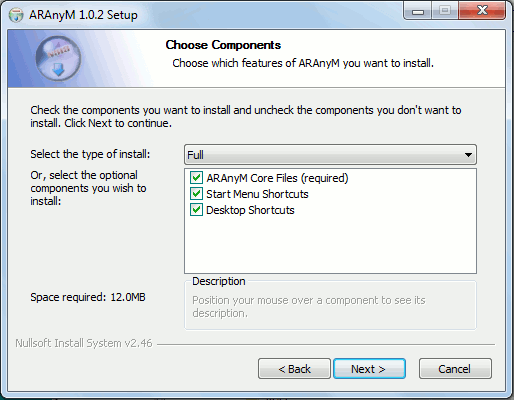Minimize the setup window
This screenshot has height=400, width=514.
click(418, 11)
